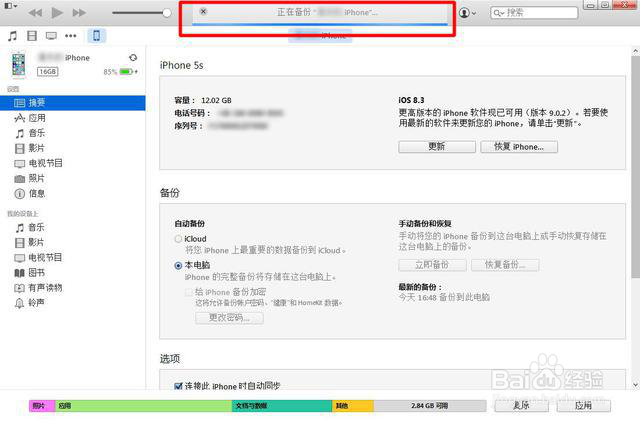640x422 pixels.
Task: Click the 照片 pink storage bar segment
Action: coord(42,406)
